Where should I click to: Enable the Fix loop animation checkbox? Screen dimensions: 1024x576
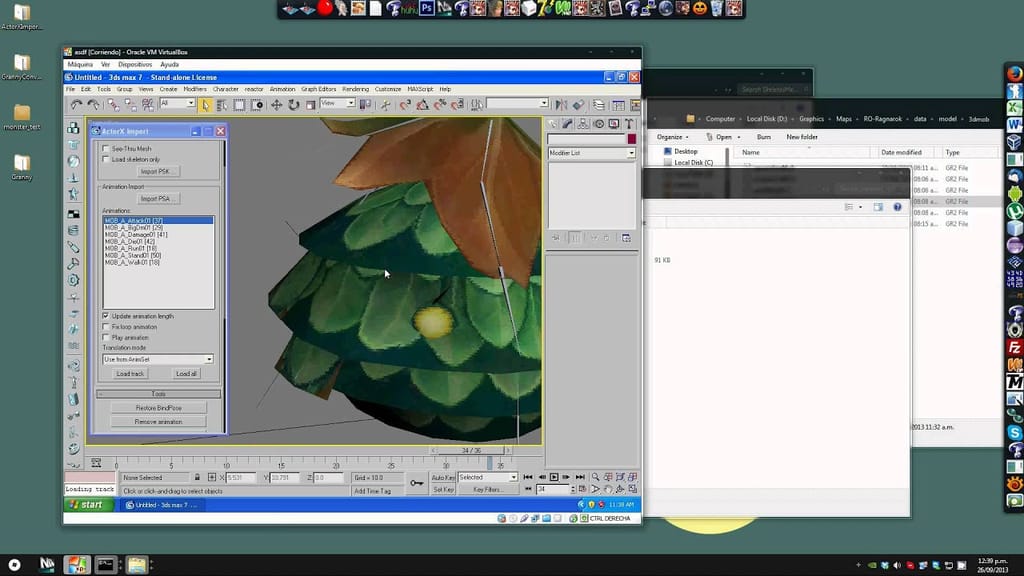pyautogui.click(x=106, y=327)
